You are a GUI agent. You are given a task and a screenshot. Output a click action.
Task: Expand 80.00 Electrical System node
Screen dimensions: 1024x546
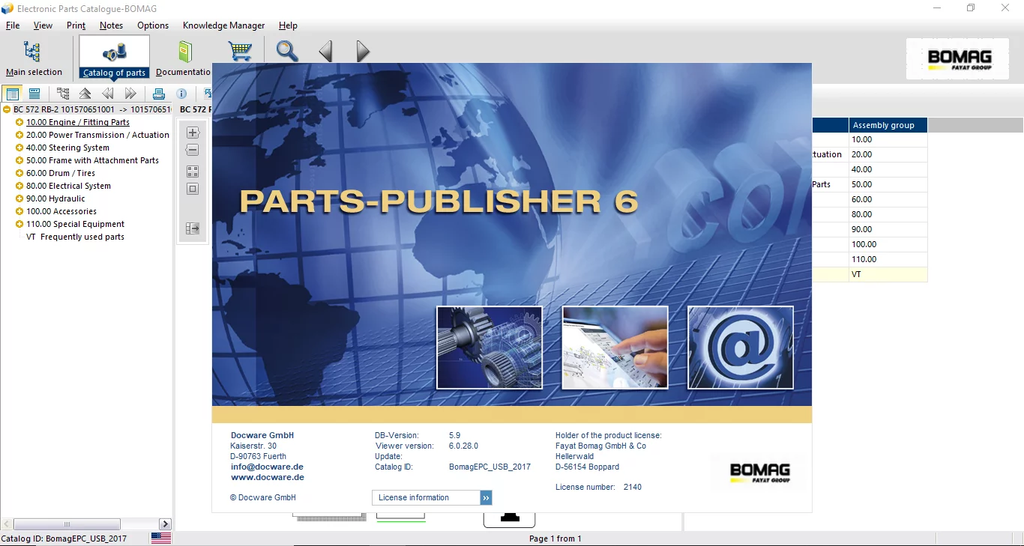coord(19,186)
